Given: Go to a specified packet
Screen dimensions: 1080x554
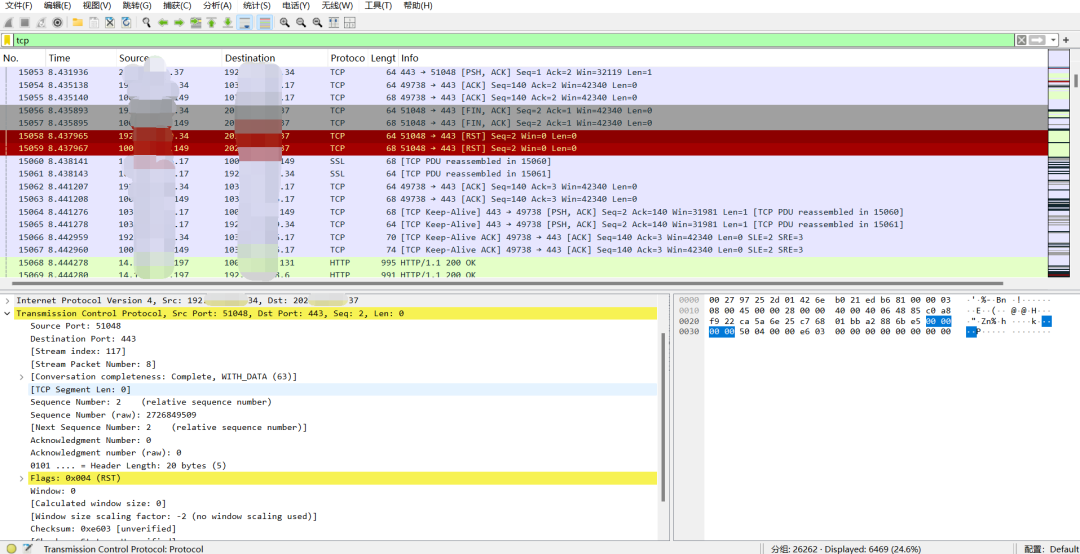Looking at the screenshot, I should [x=196, y=23].
